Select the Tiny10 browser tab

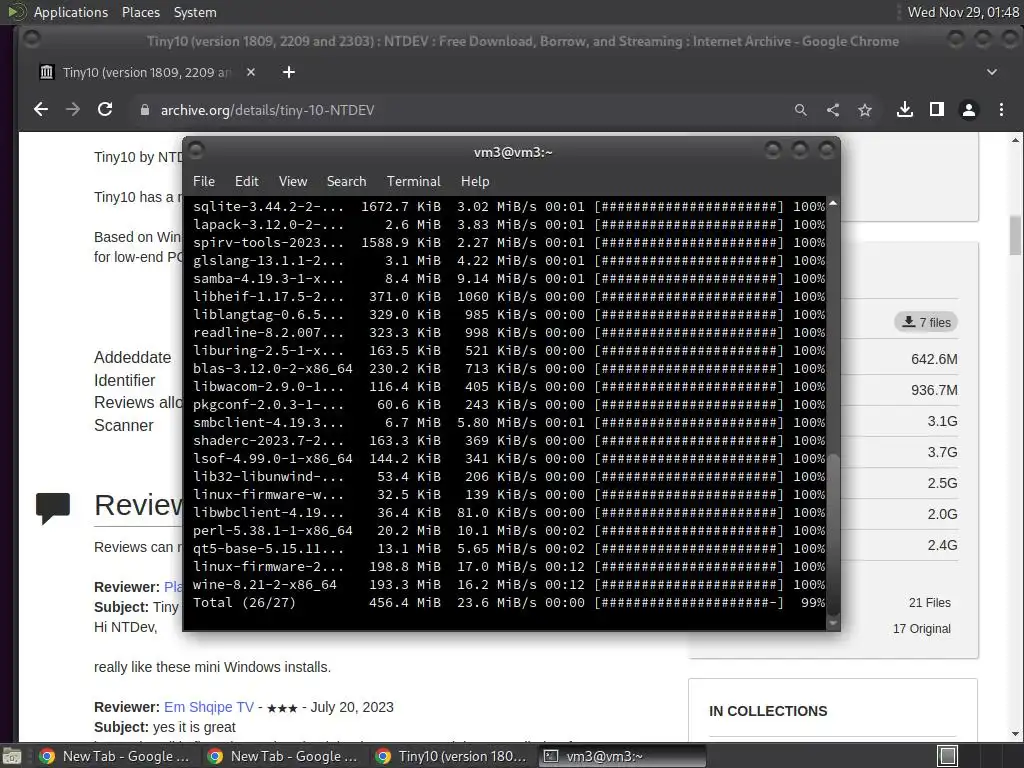[147, 72]
